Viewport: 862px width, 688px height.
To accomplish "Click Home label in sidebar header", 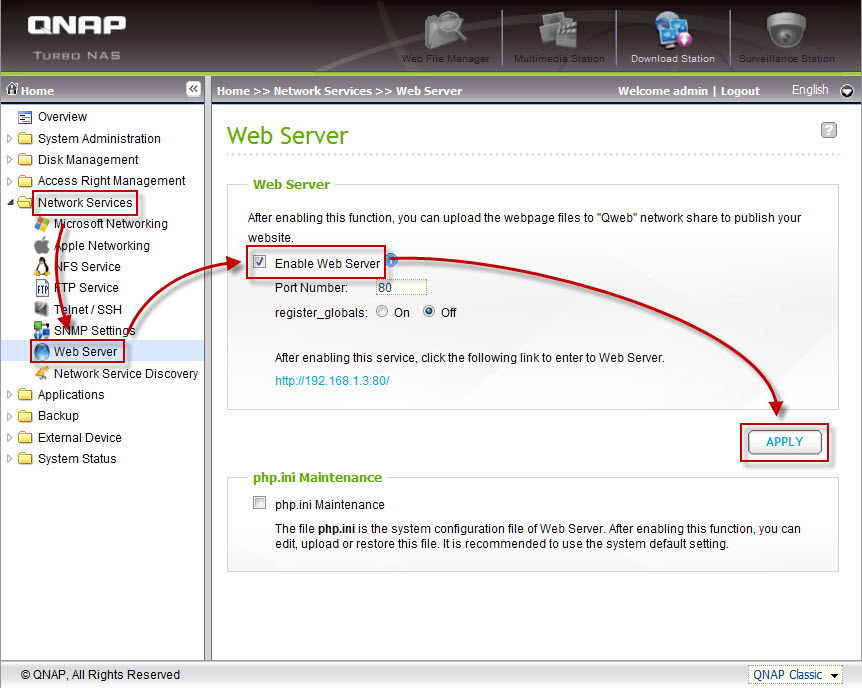I will [37, 91].
